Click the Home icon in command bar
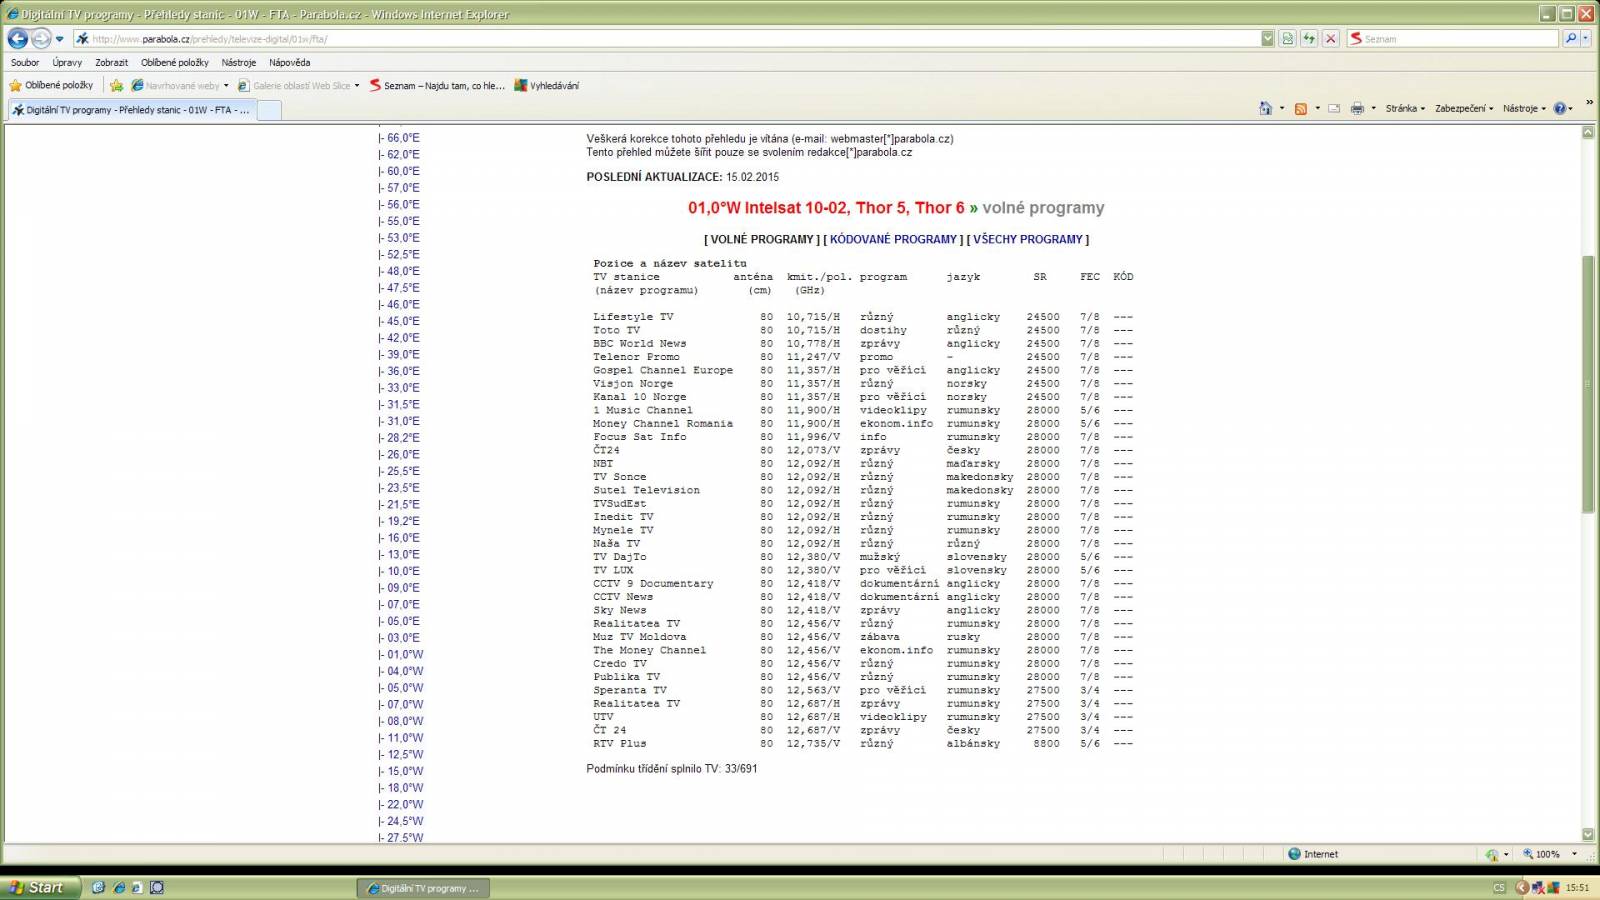The width and height of the screenshot is (1600, 900). (1265, 108)
